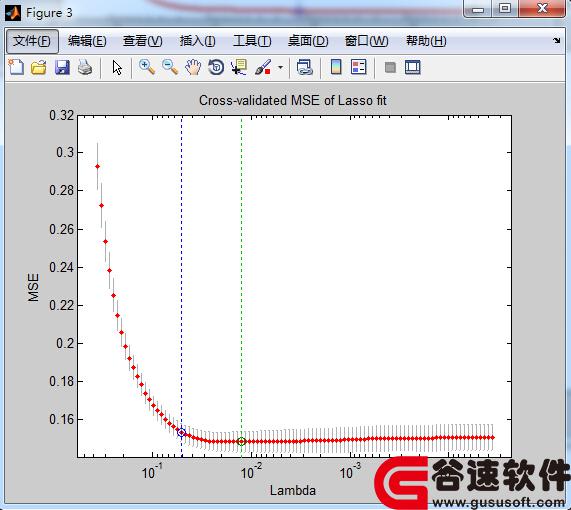Choose the Pan hand tool
Image resolution: width=571 pixels, height=510 pixels.
193,67
